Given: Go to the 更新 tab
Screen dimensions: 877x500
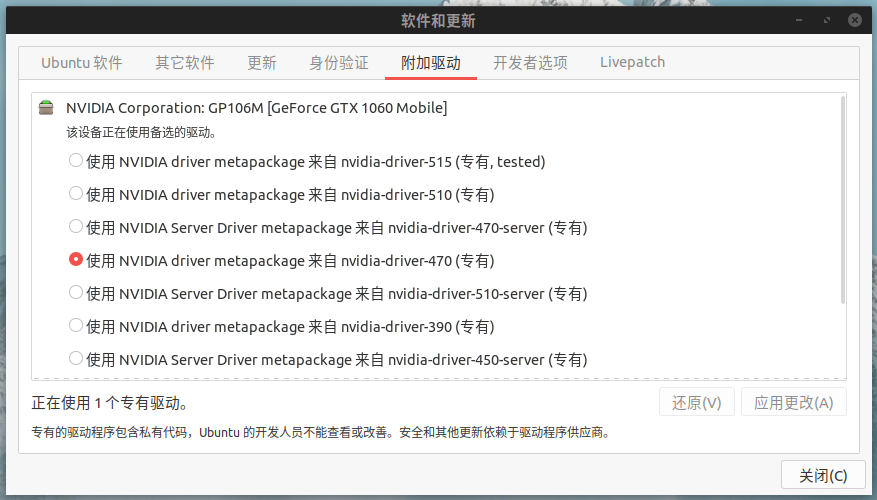Looking at the screenshot, I should (262, 63).
